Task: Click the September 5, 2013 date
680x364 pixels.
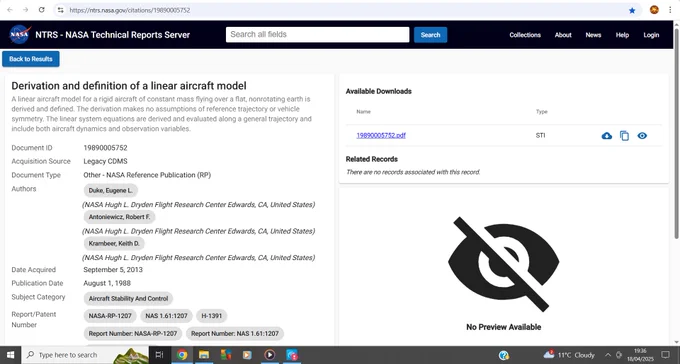Action: point(113,270)
